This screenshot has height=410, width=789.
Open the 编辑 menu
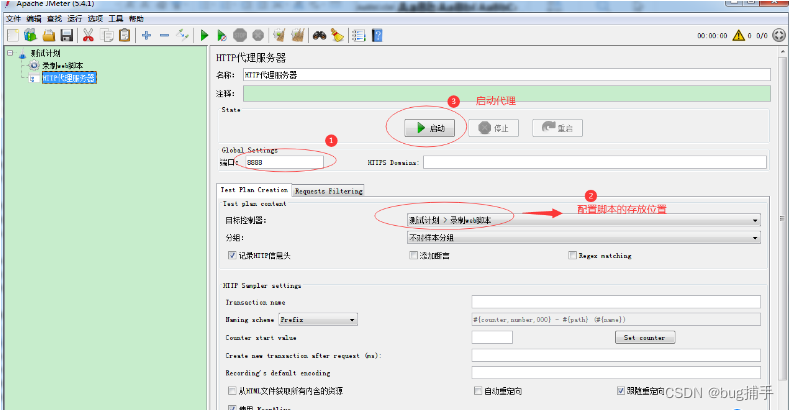tap(34, 19)
